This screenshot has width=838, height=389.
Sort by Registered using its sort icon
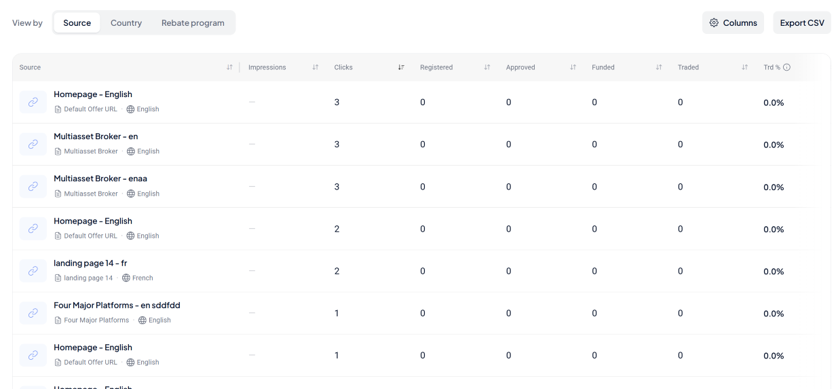point(487,67)
